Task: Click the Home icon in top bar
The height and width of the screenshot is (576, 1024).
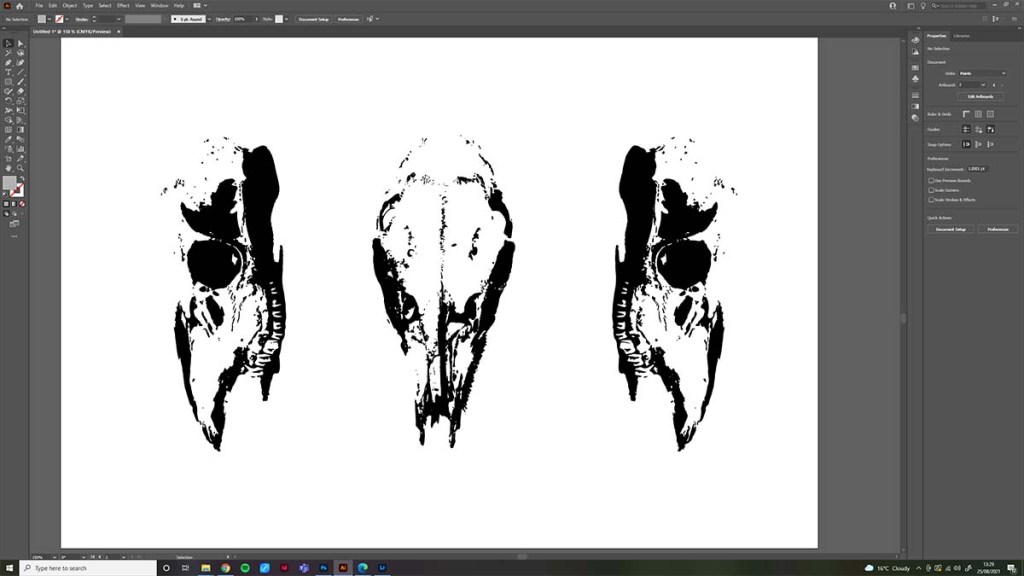Action: [19, 6]
